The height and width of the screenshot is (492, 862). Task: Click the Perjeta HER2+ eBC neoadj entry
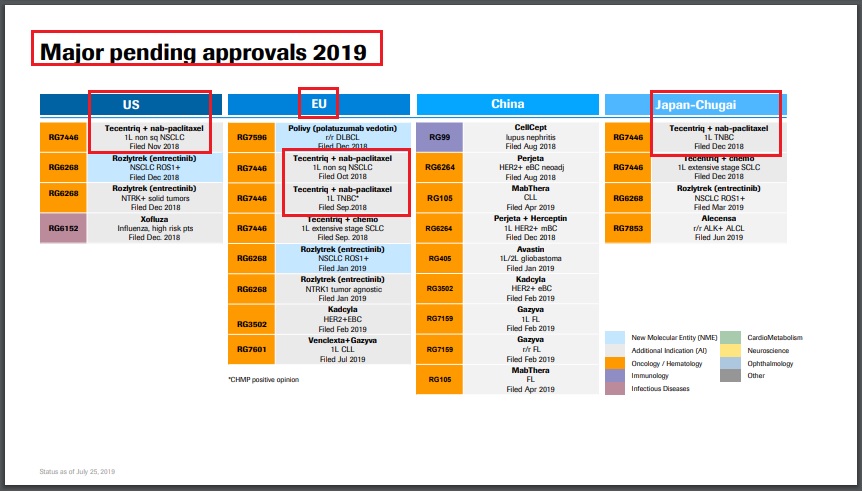(531, 168)
